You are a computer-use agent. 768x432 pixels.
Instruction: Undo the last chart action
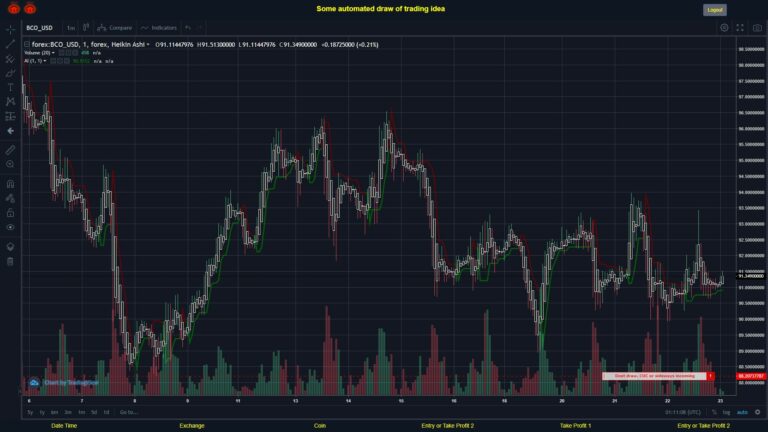pos(188,28)
